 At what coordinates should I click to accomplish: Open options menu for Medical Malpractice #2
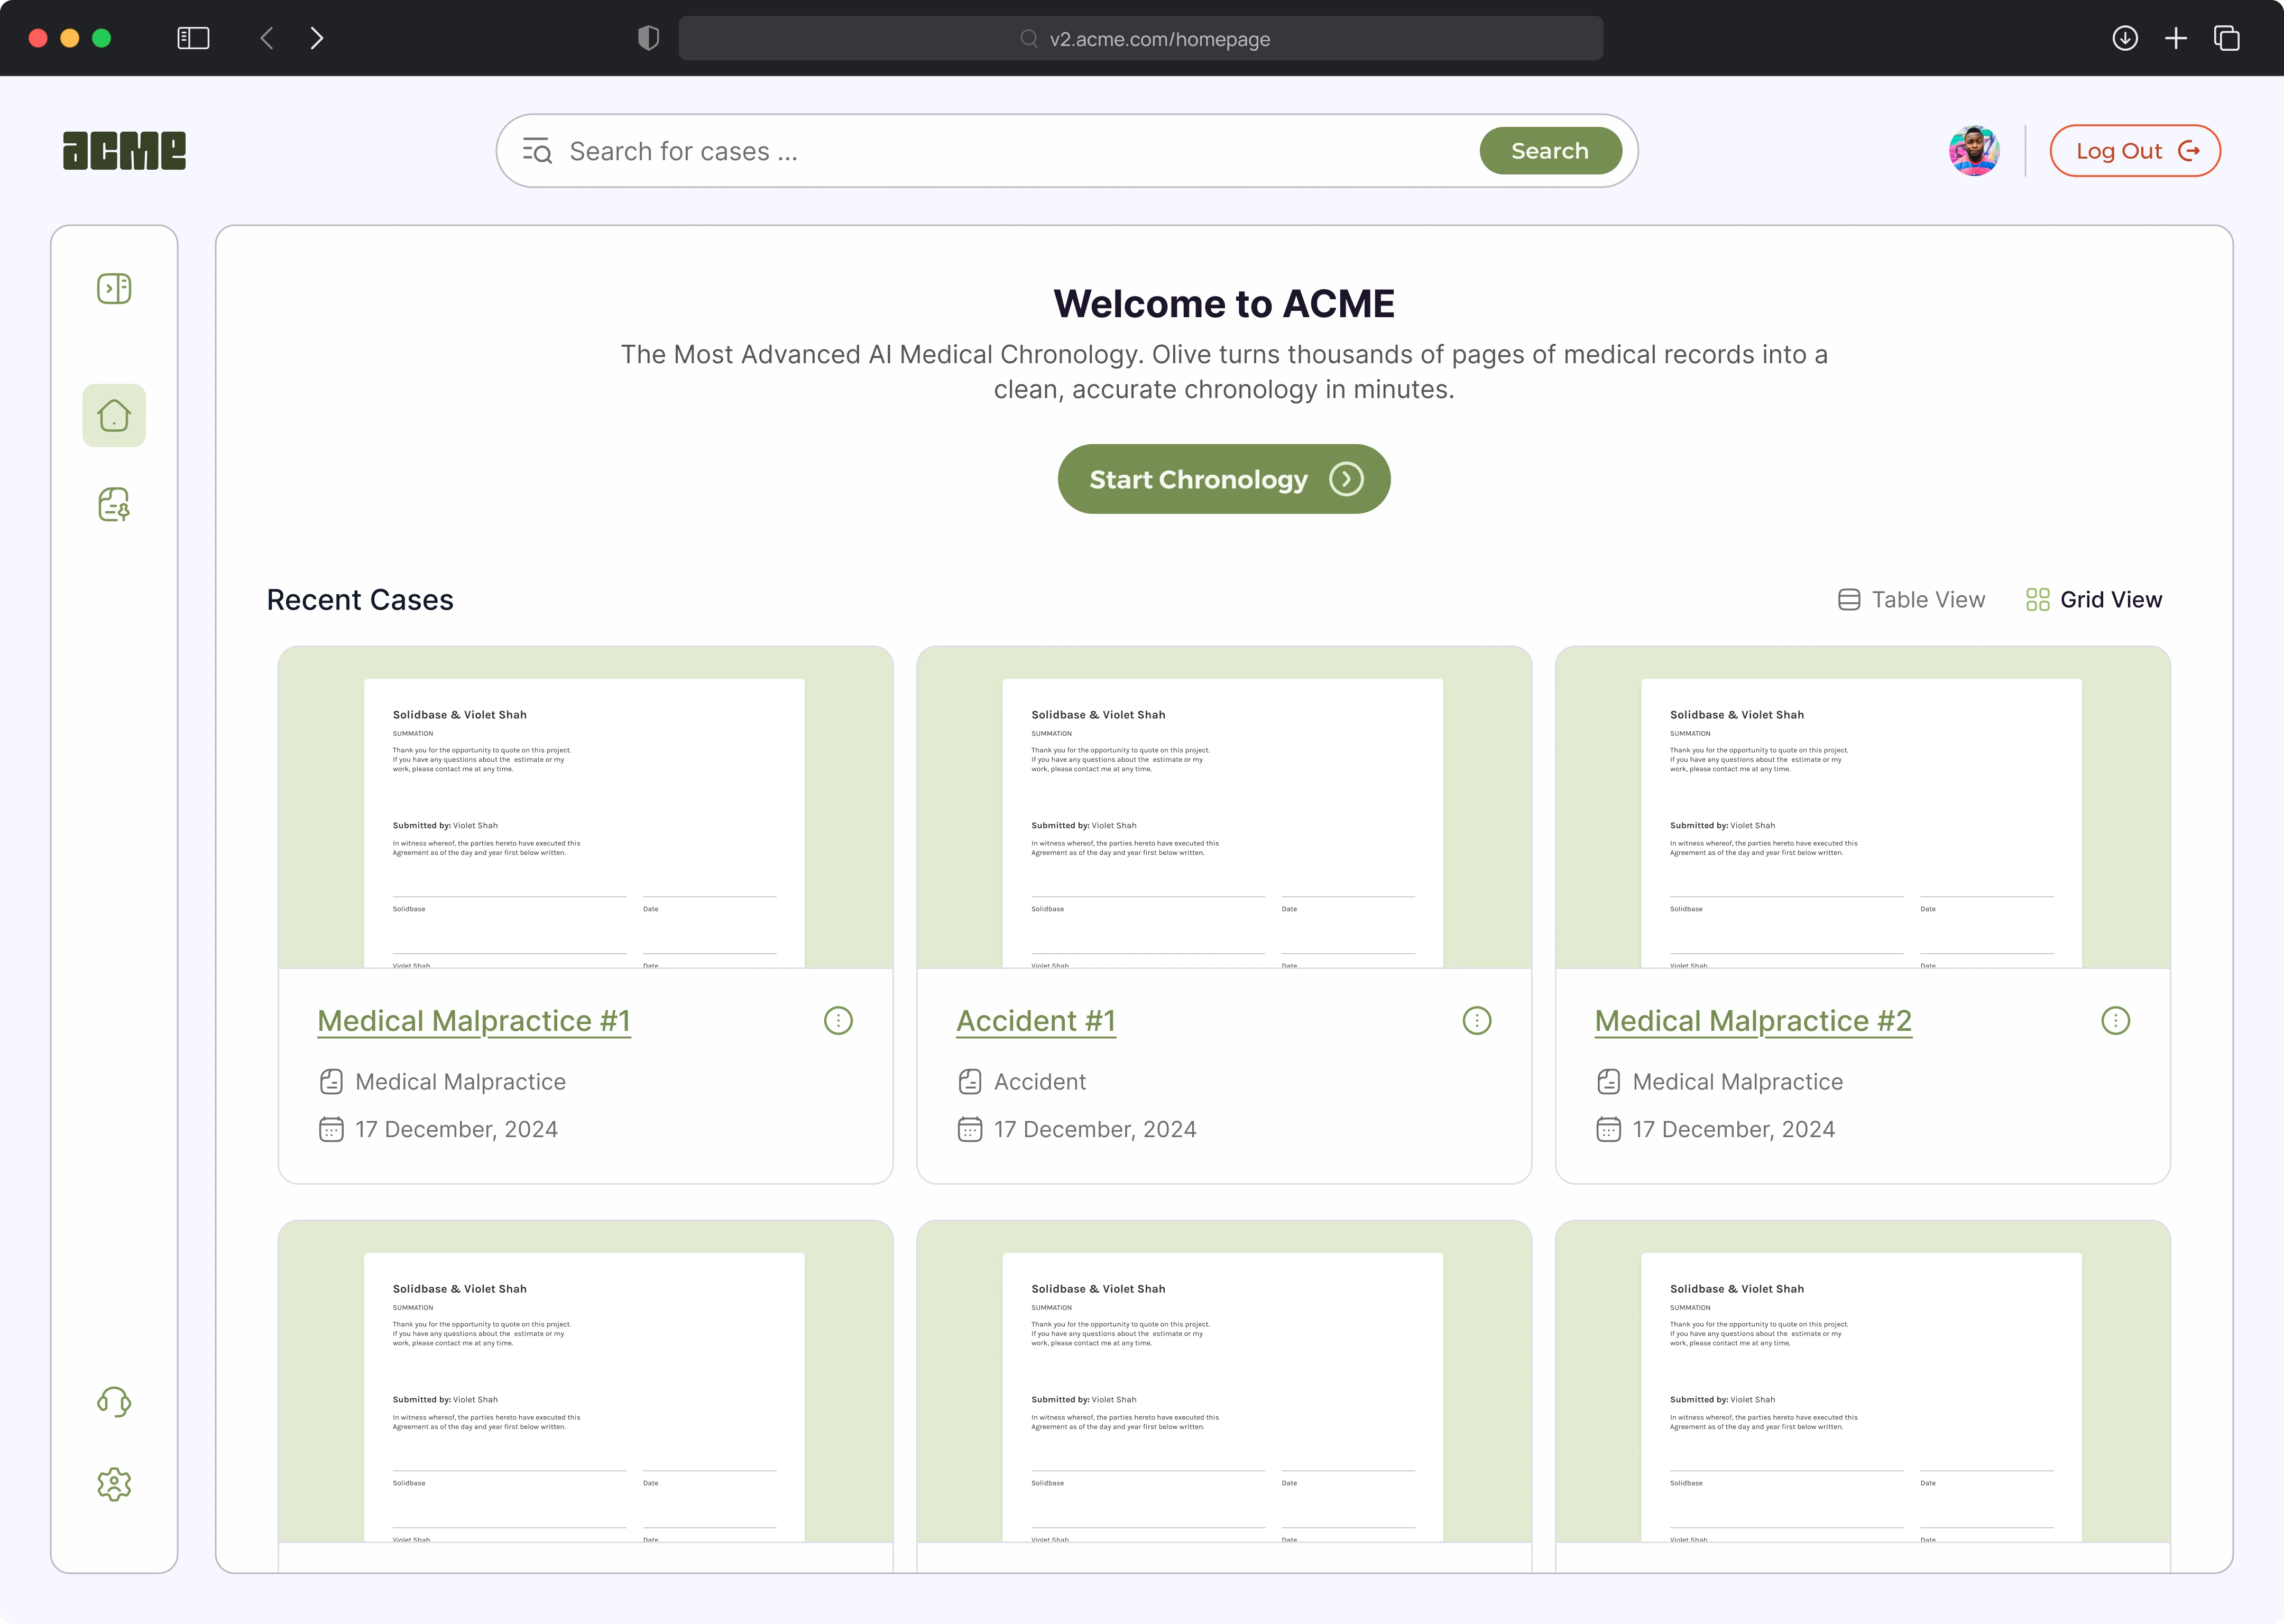click(2115, 1021)
